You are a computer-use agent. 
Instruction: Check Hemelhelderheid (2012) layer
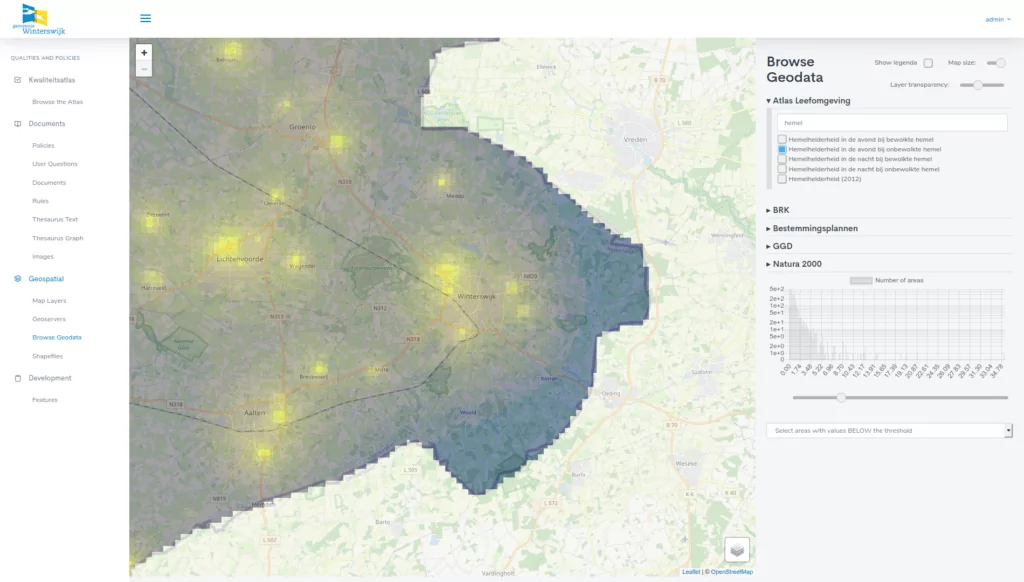(782, 178)
